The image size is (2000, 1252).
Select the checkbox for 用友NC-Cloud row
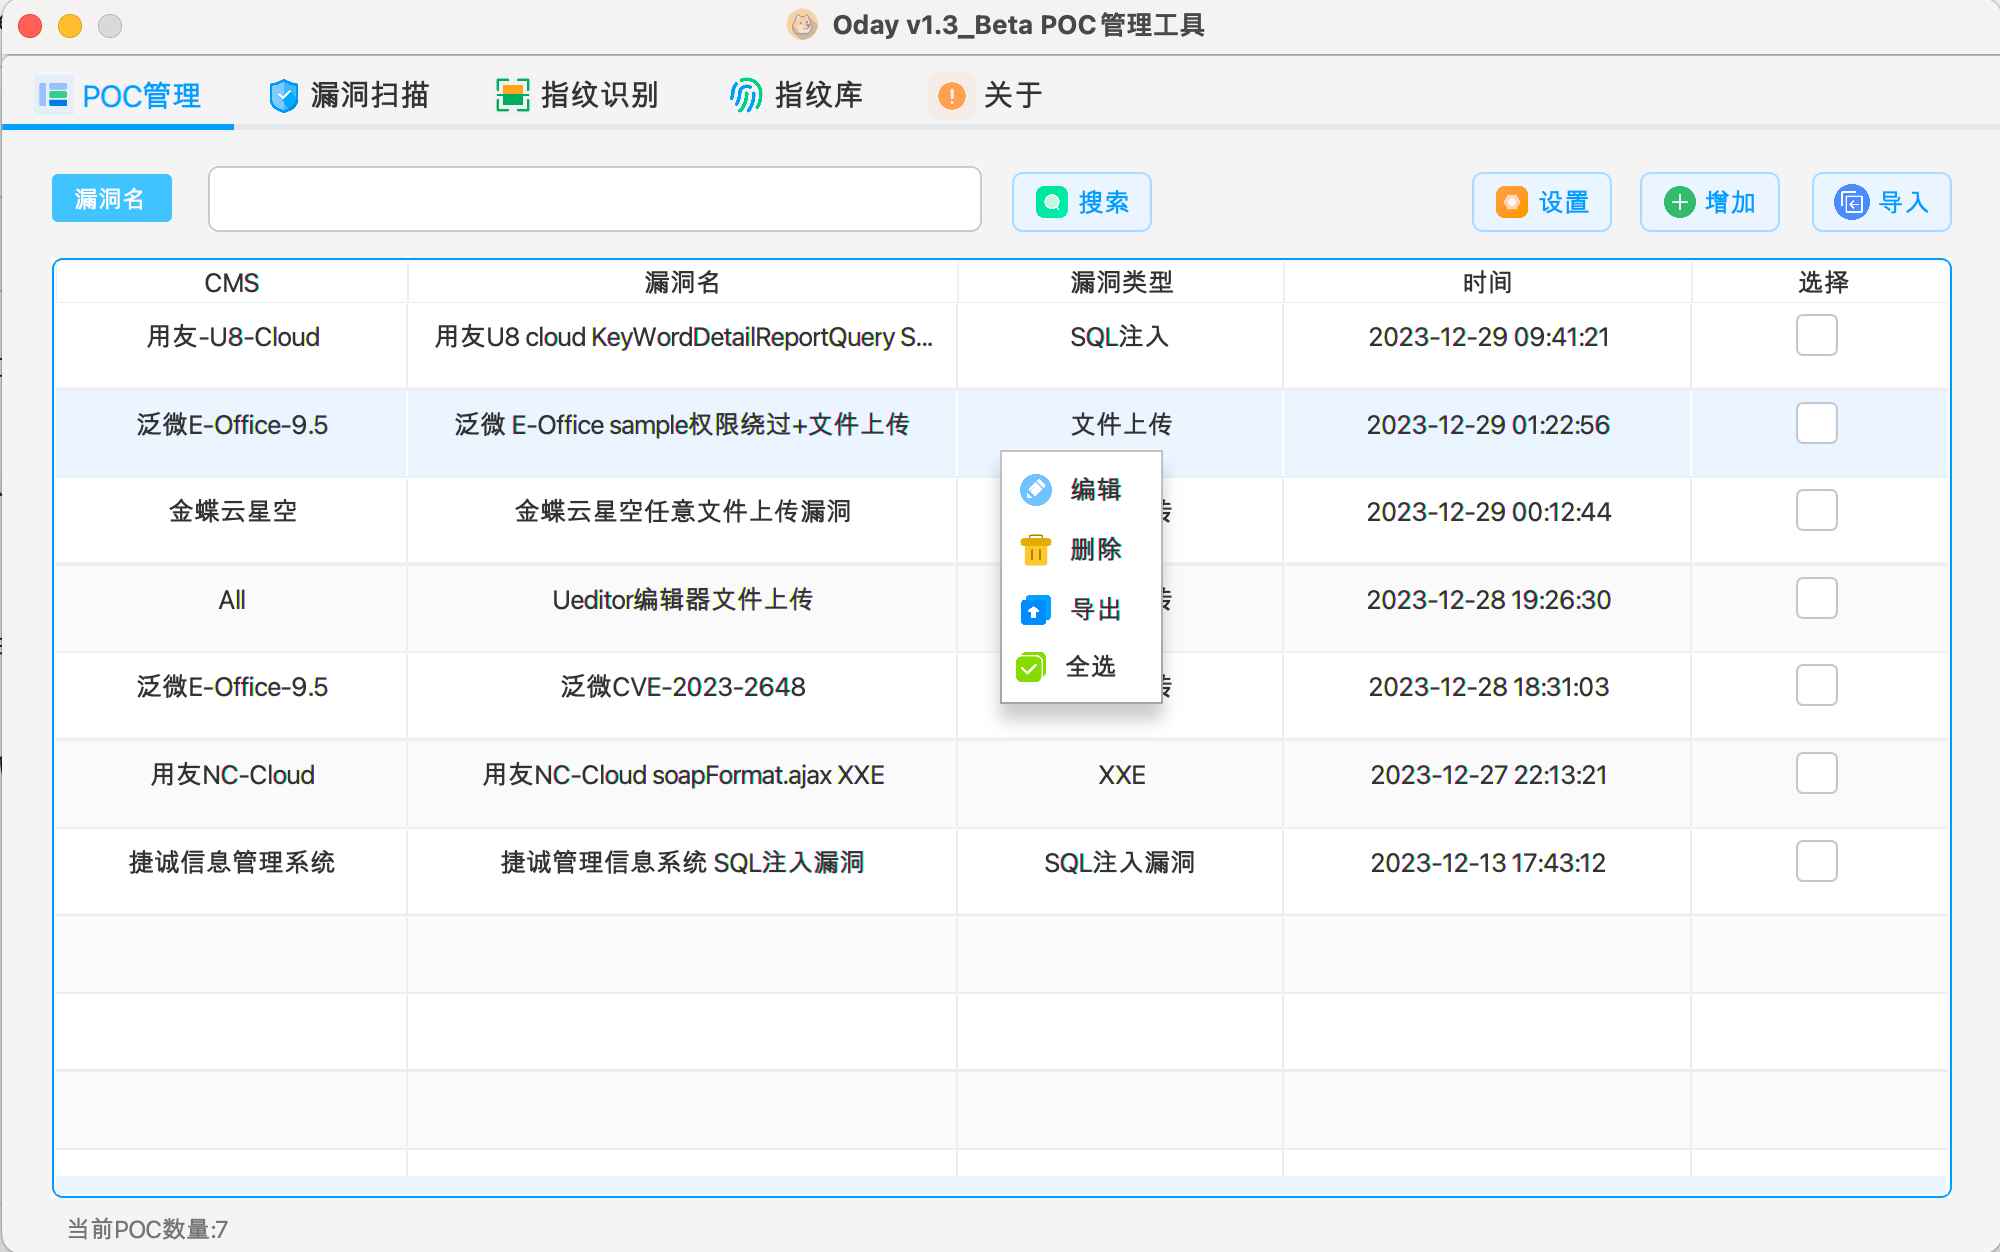[1816, 773]
